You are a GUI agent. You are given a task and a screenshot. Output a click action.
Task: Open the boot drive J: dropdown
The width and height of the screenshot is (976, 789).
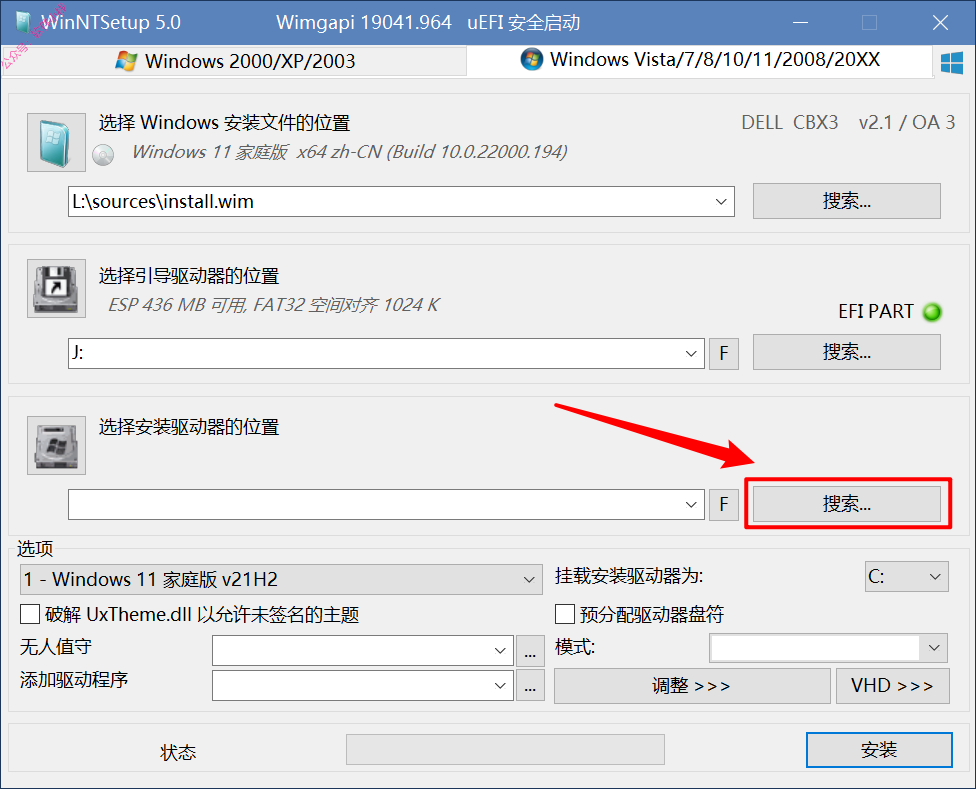click(x=691, y=353)
